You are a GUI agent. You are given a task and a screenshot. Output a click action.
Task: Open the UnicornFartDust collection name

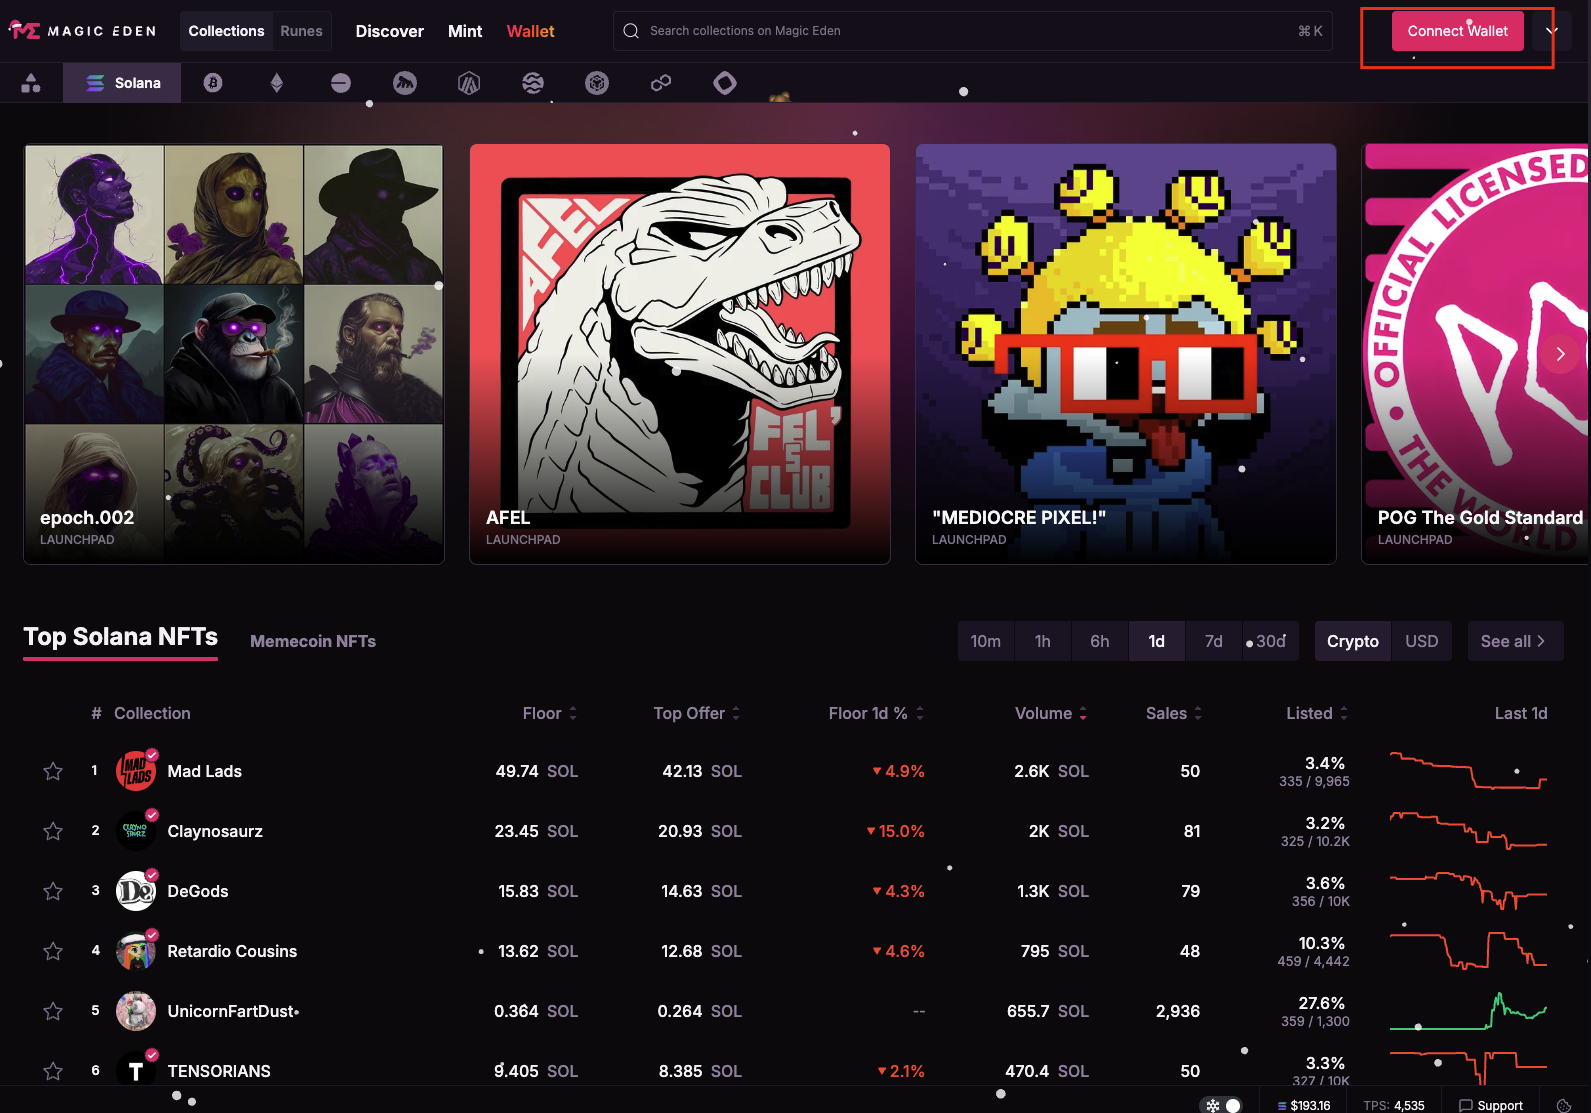click(232, 1011)
